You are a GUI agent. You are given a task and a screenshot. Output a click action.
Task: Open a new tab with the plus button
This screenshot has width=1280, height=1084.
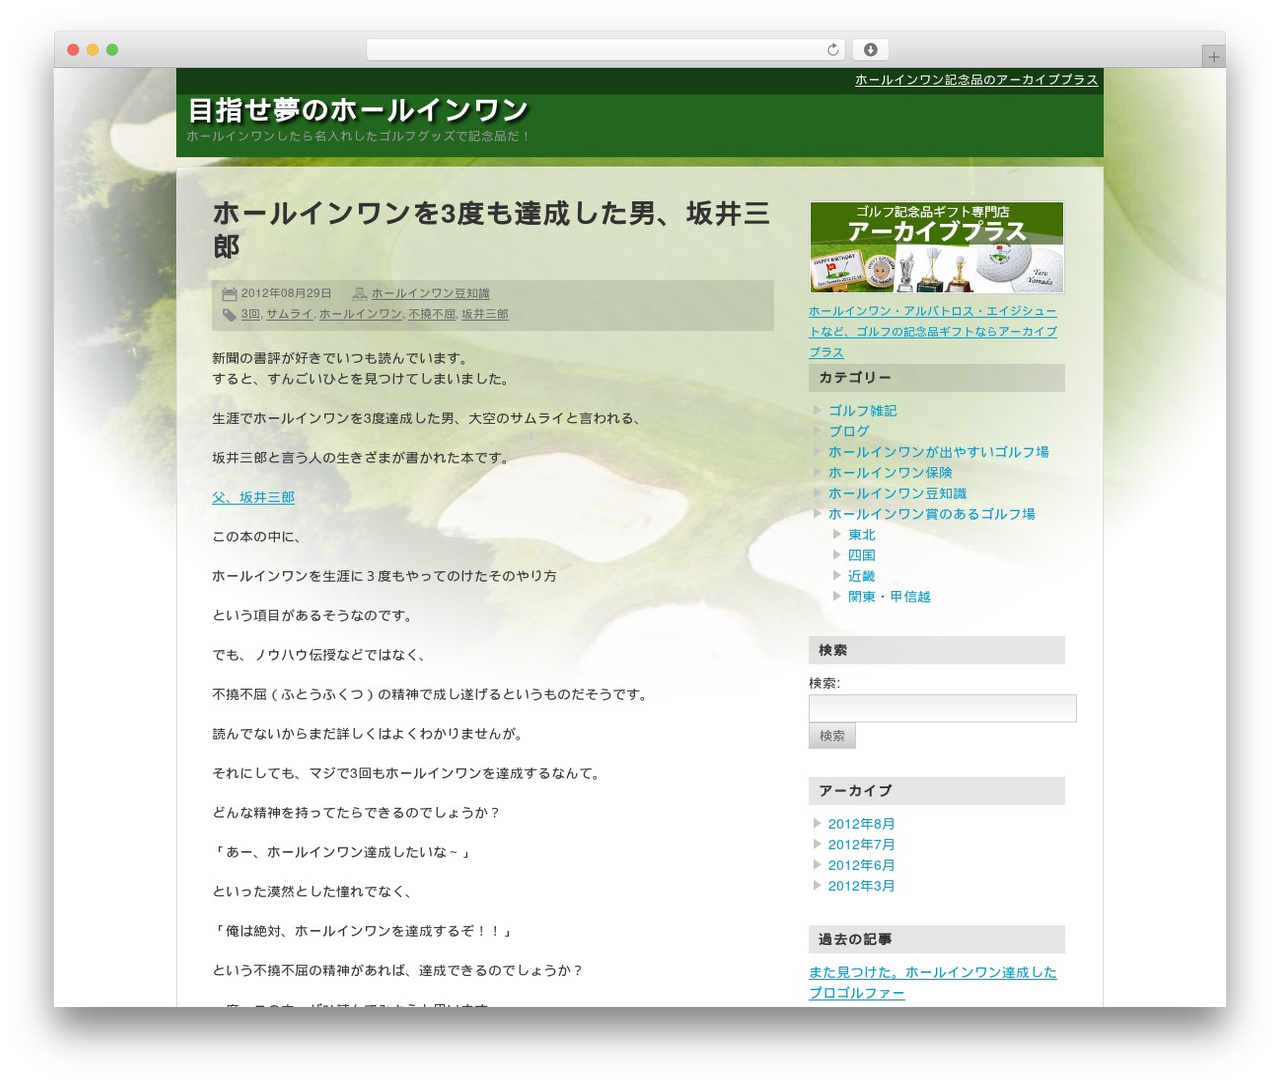(1213, 57)
